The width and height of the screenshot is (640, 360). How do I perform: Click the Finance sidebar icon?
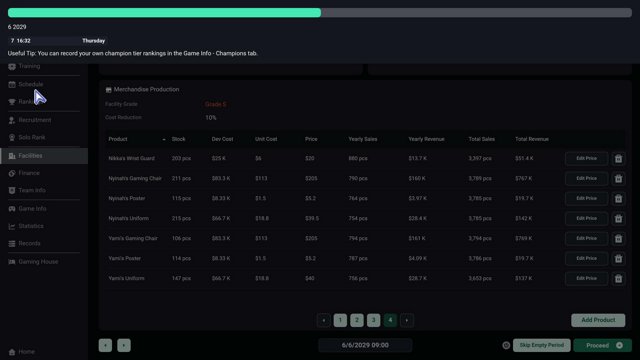coord(12,173)
